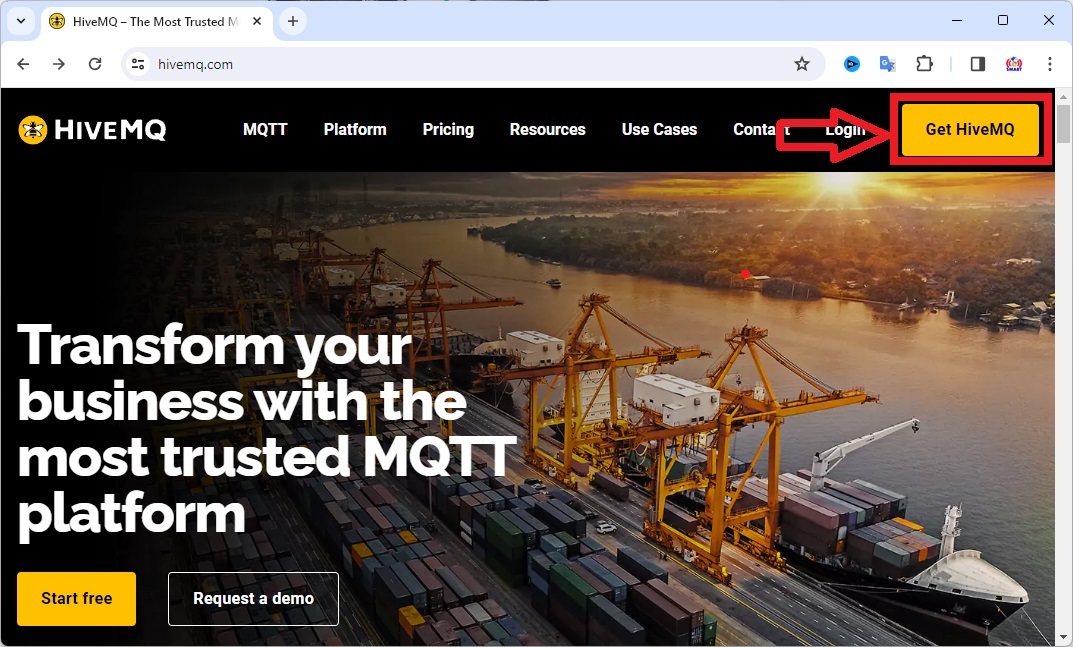
Task: Open the Pricing page link
Action: click(448, 129)
